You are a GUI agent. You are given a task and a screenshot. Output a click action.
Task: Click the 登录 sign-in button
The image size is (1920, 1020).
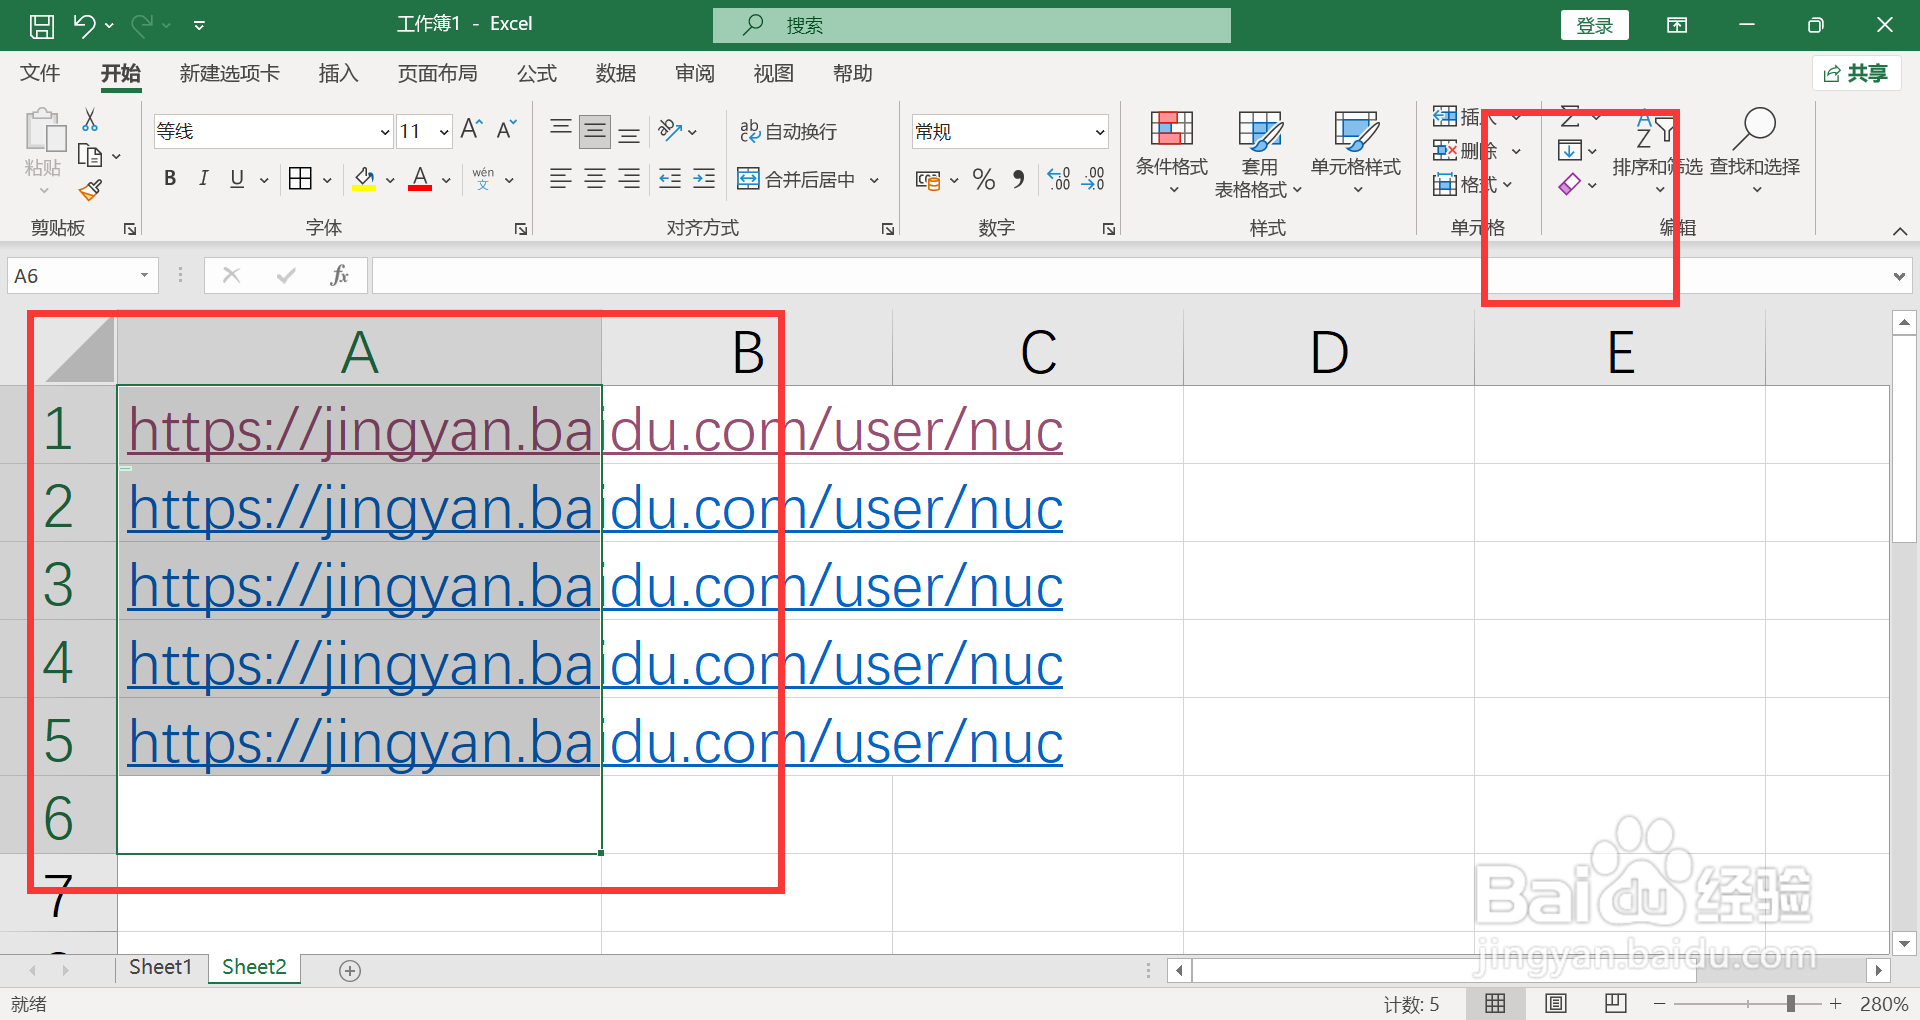tap(1594, 25)
